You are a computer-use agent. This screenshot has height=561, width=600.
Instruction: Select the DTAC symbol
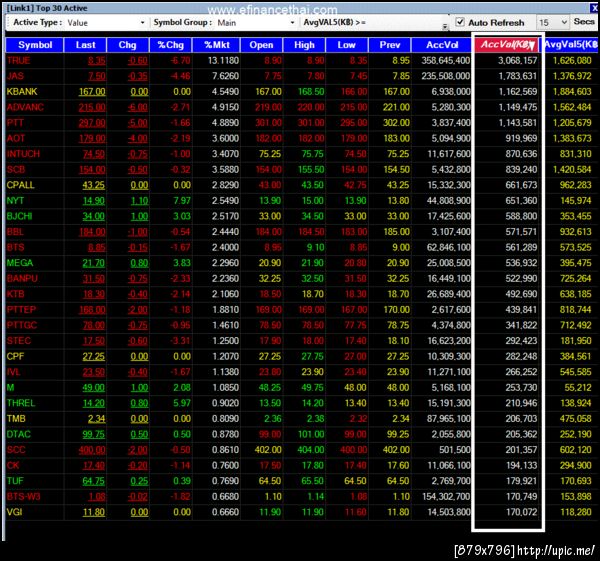18,434
